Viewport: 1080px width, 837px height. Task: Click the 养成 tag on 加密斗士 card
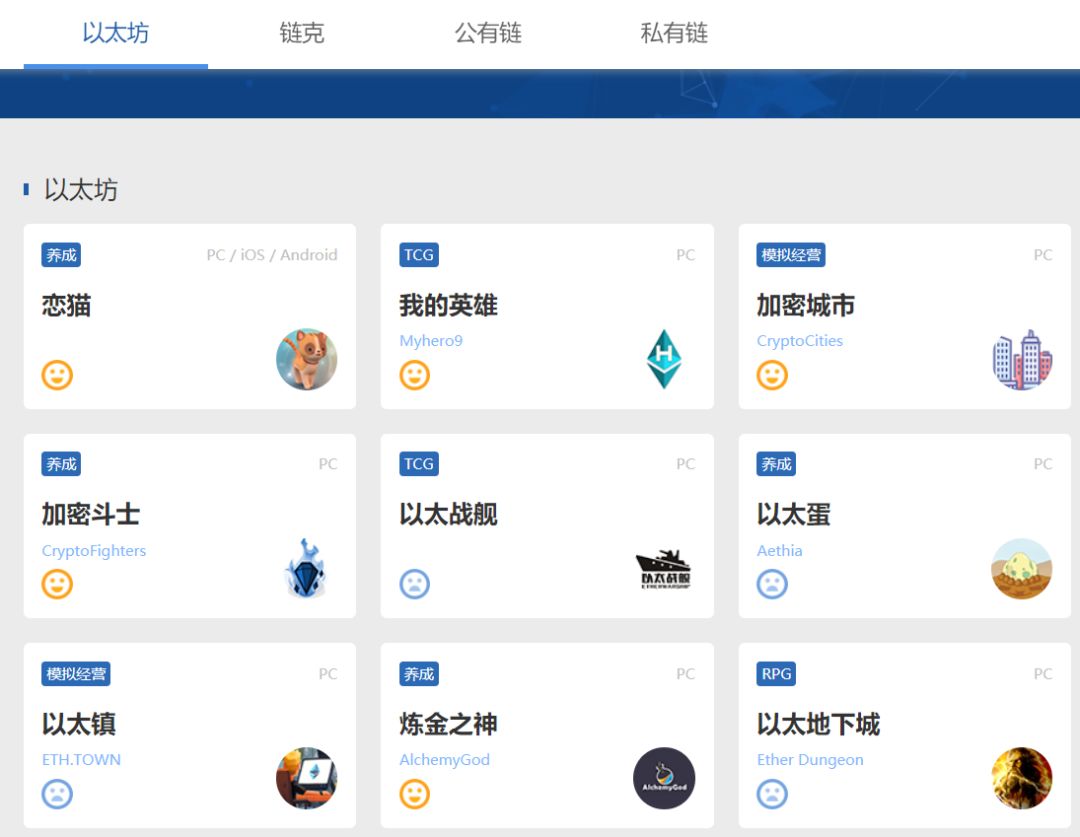click(x=61, y=464)
